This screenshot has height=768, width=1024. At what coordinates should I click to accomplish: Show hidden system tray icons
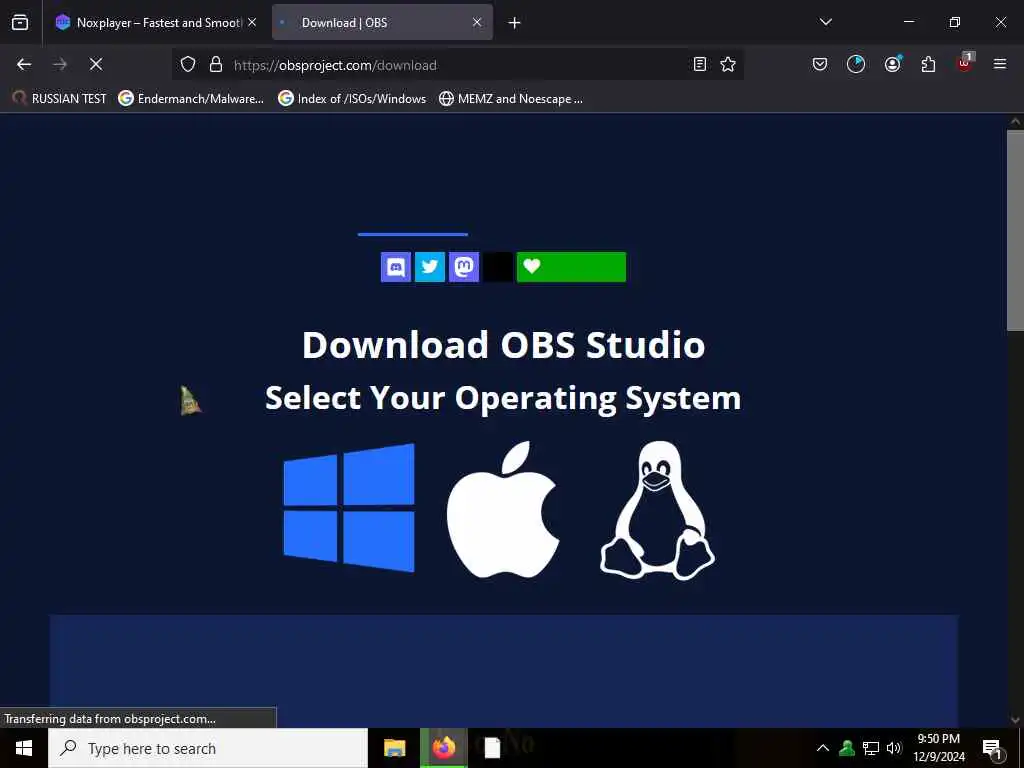coord(823,748)
